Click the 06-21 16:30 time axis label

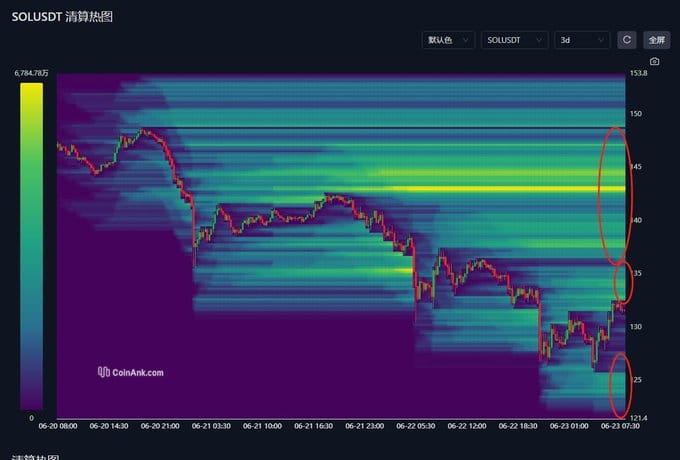point(314,426)
